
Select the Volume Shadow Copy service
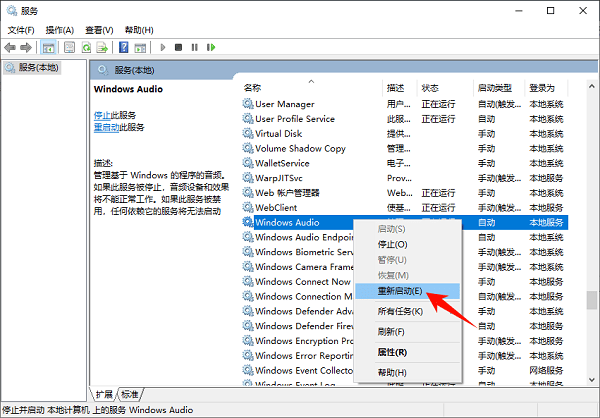(x=405, y=148)
